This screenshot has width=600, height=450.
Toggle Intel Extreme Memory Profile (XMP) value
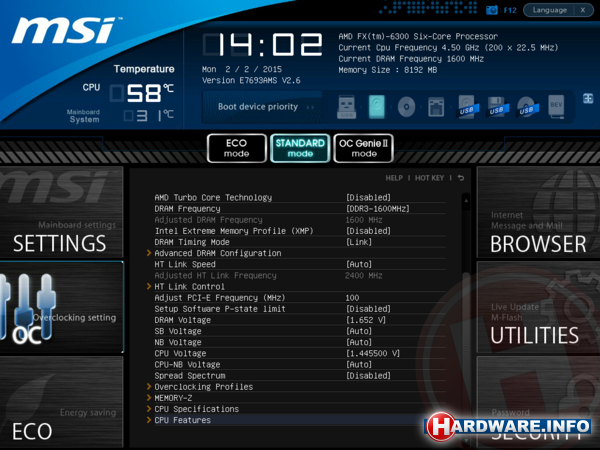367,231
